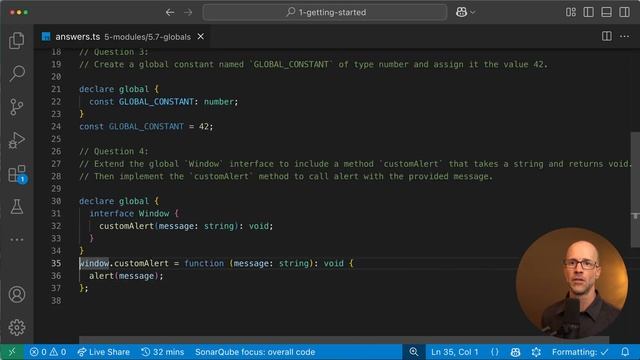Viewport: 640px width, 360px height.
Task: Click the 5-modules/5.7-globals path label
Action: (x=147, y=37)
